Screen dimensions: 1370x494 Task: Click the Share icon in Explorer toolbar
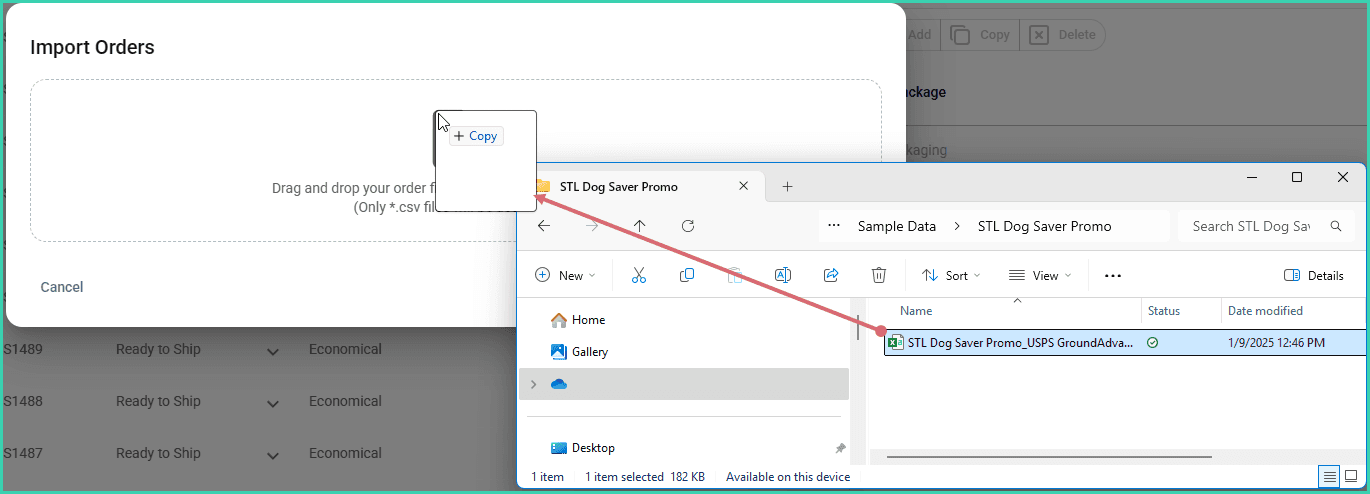pyautogui.click(x=830, y=275)
